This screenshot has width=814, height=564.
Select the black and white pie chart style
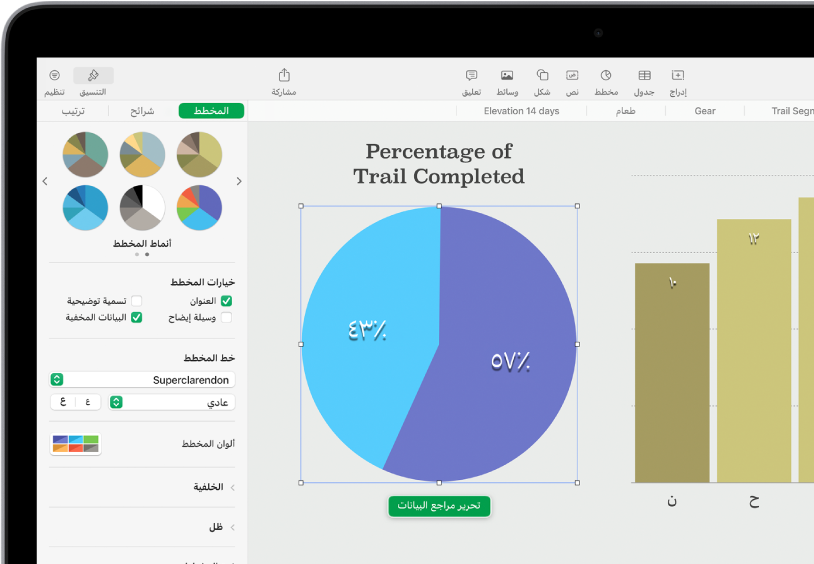tap(142, 207)
